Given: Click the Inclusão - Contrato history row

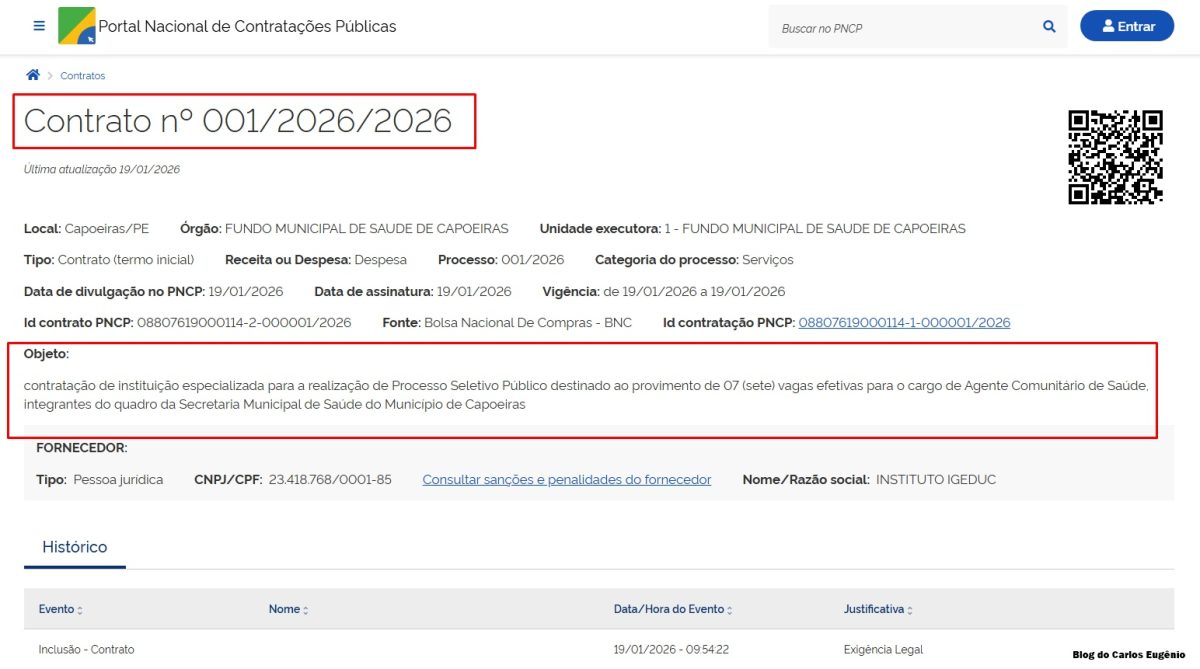Looking at the screenshot, I should (86, 649).
